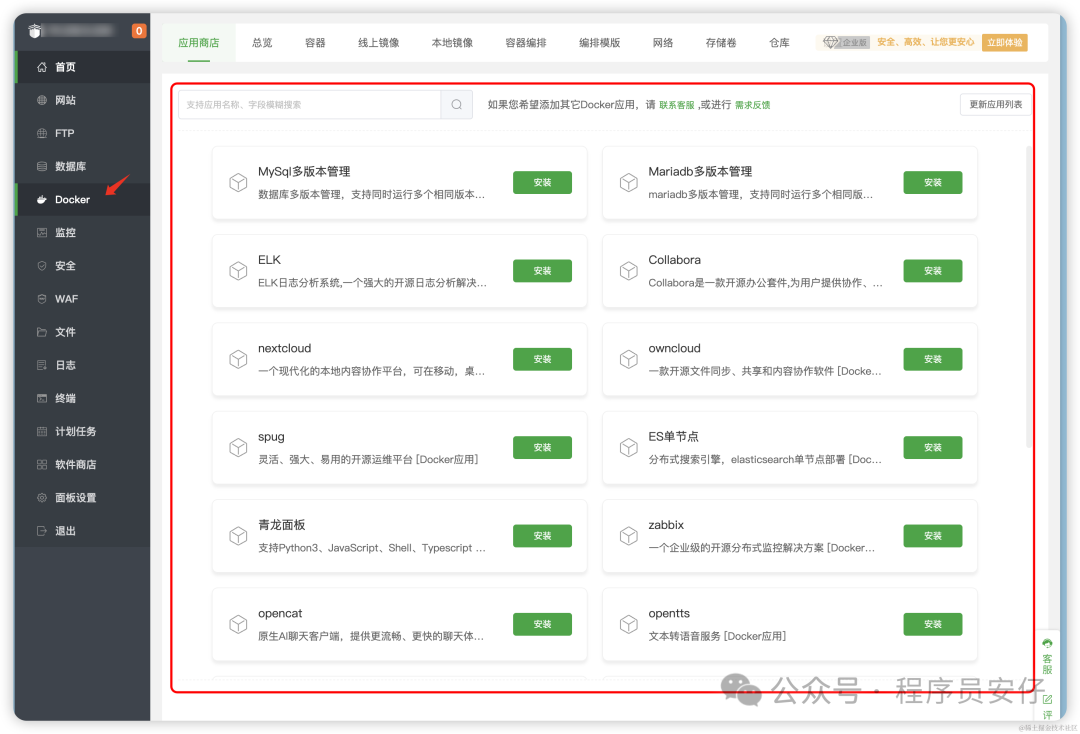This screenshot has height=734, width=1080.
Task: Open the 编排模版 tab
Action: [x=600, y=43]
